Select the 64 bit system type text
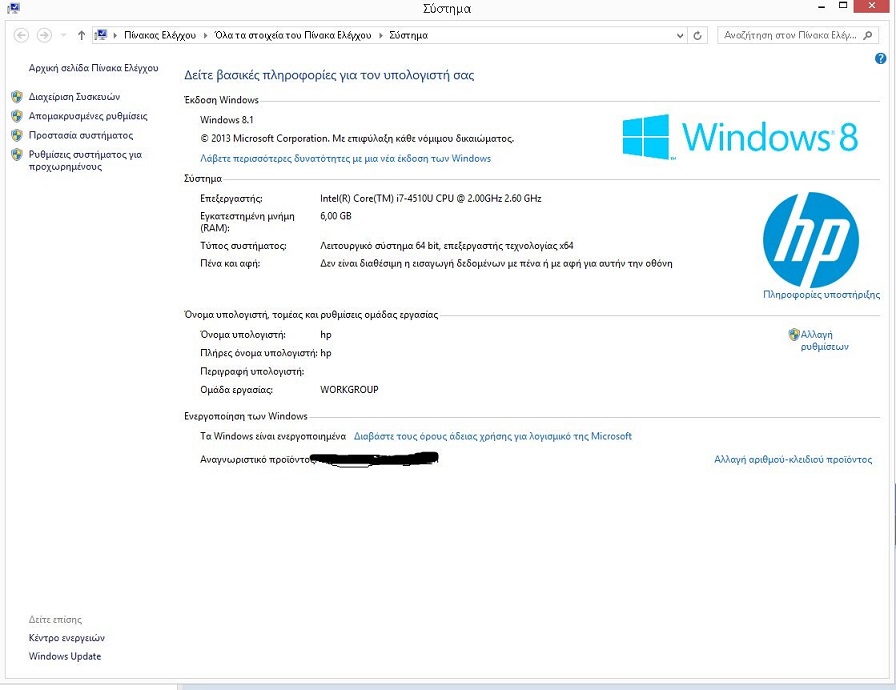The height and width of the screenshot is (690, 896). (x=447, y=246)
